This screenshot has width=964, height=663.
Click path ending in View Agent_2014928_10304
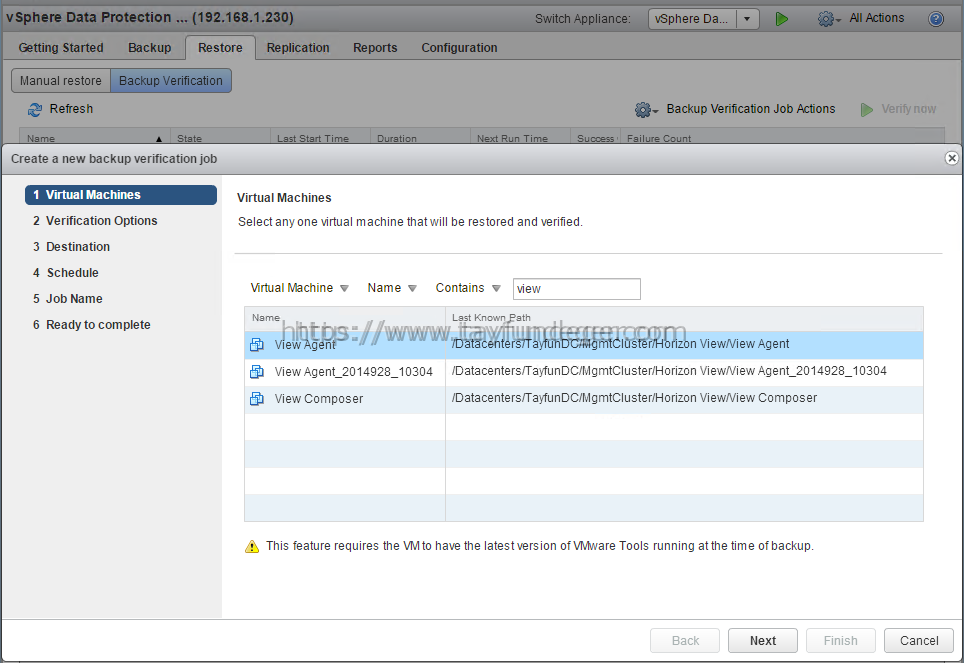(x=669, y=371)
